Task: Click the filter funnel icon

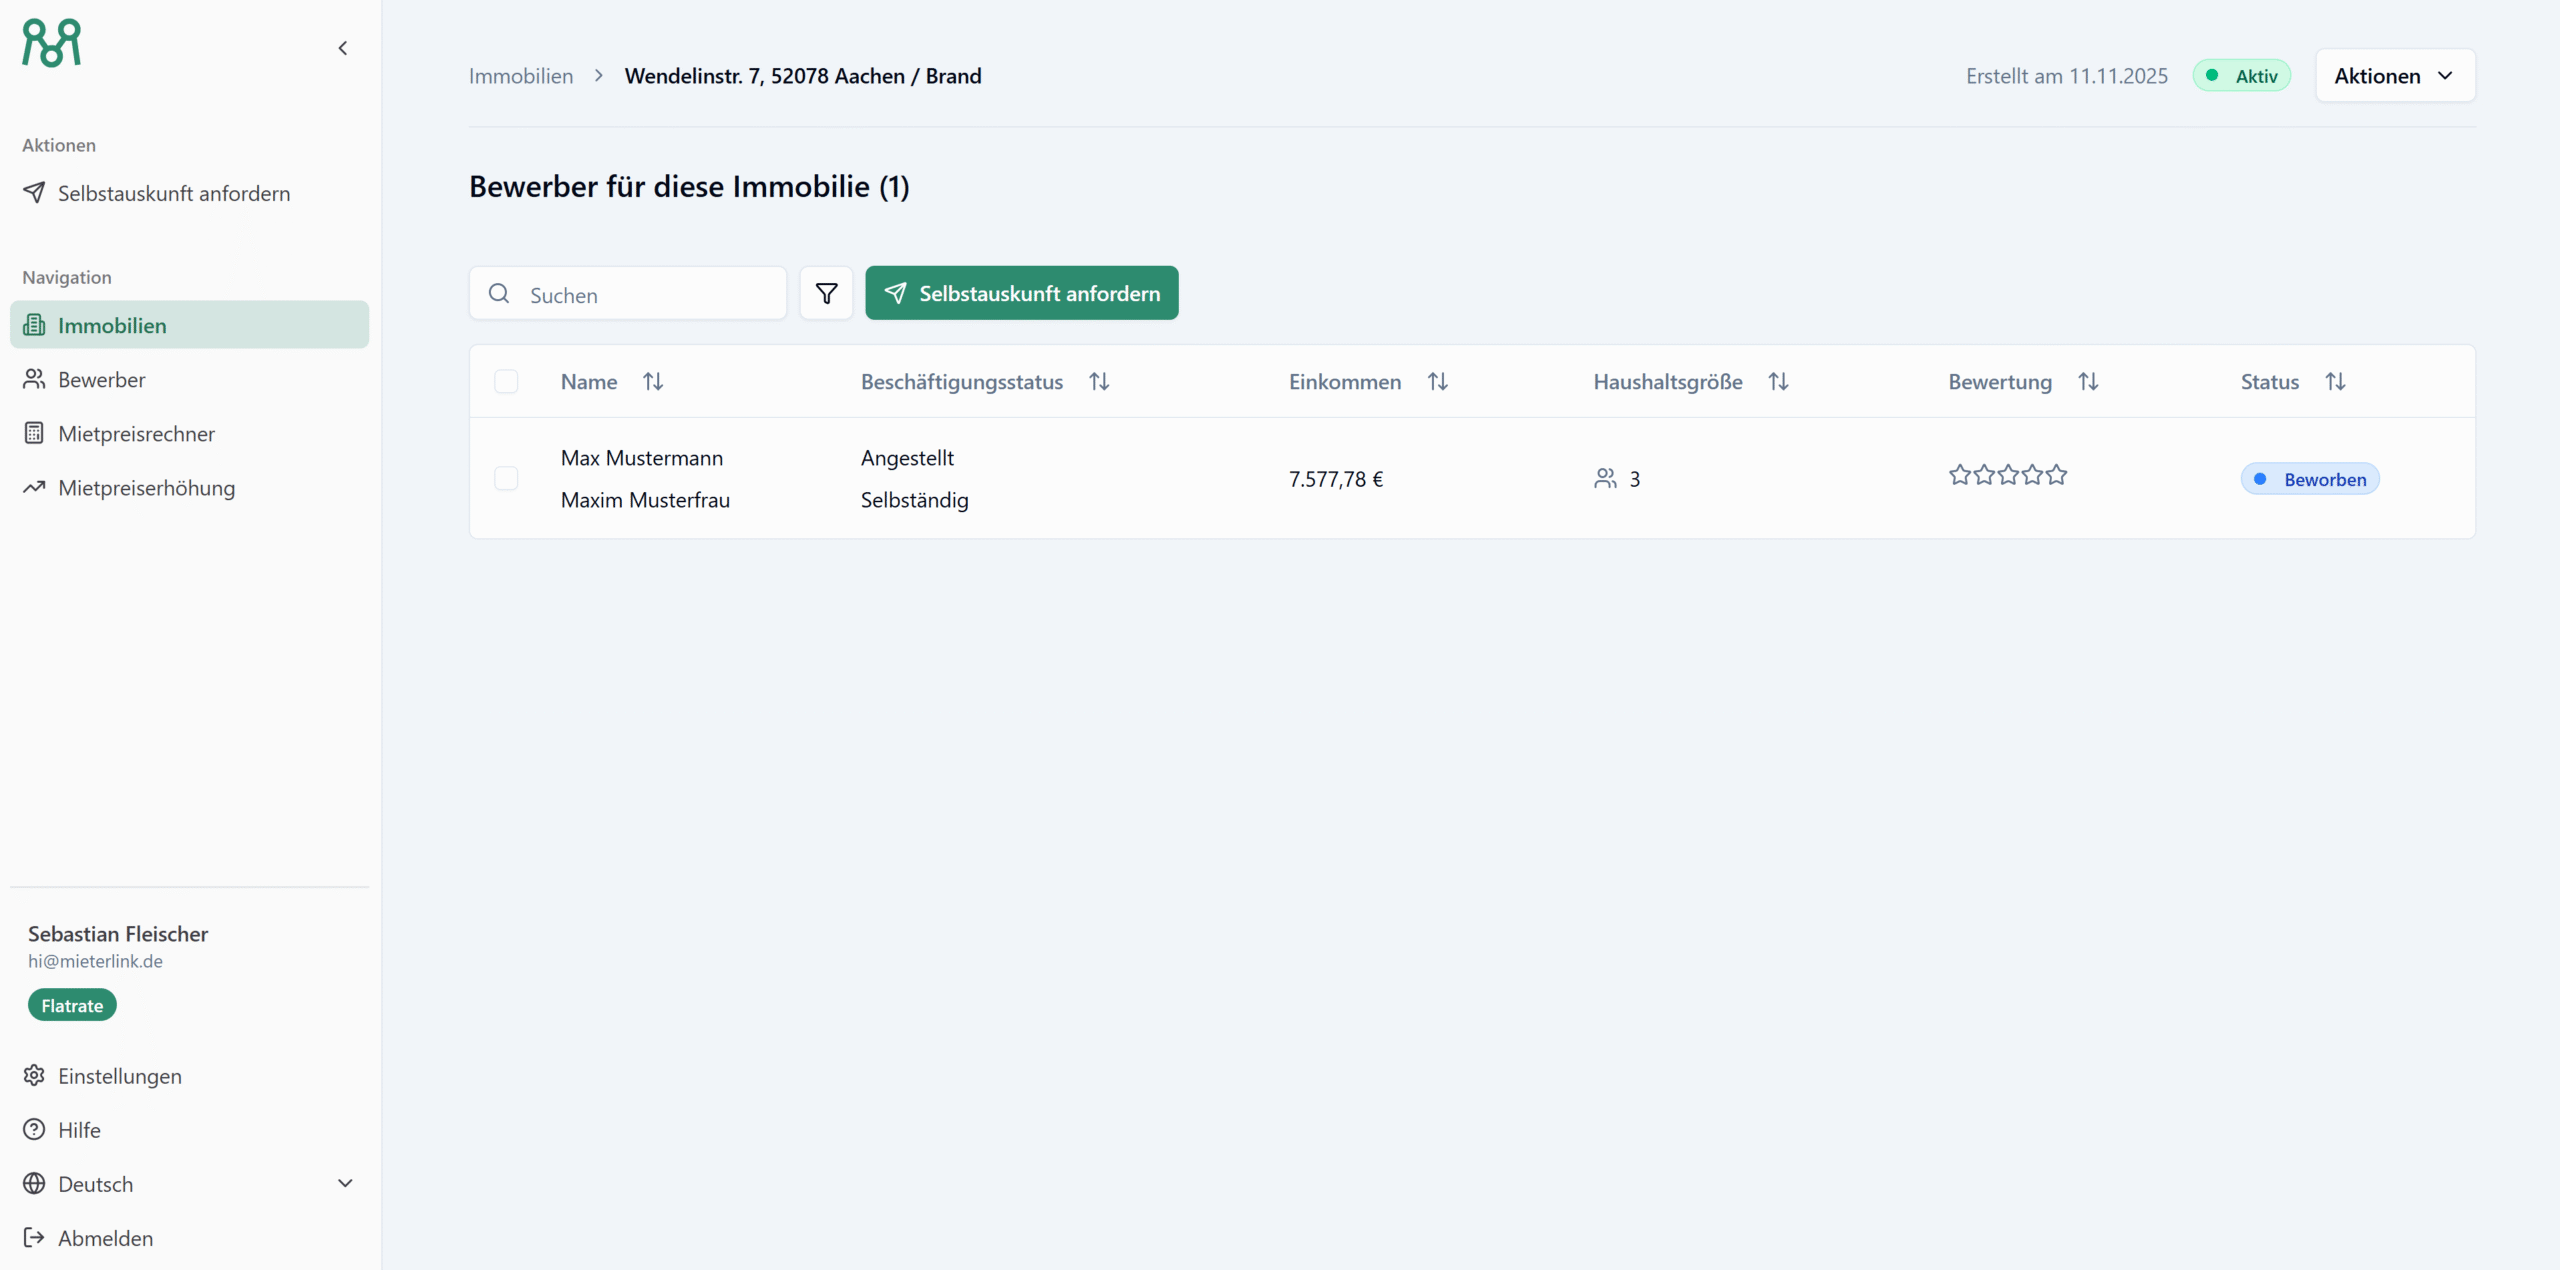Action: click(826, 293)
